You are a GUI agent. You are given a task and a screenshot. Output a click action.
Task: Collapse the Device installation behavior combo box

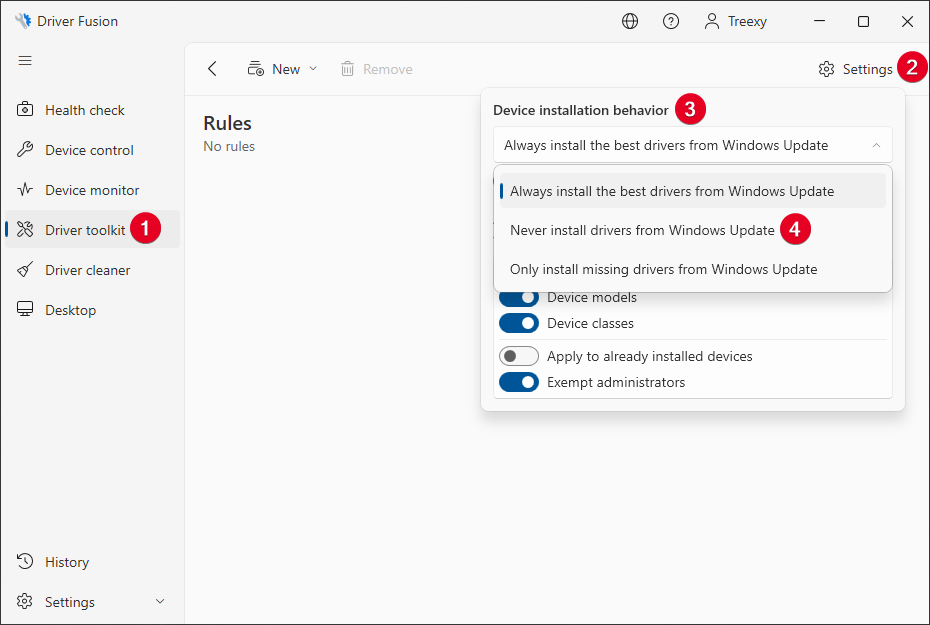point(693,145)
